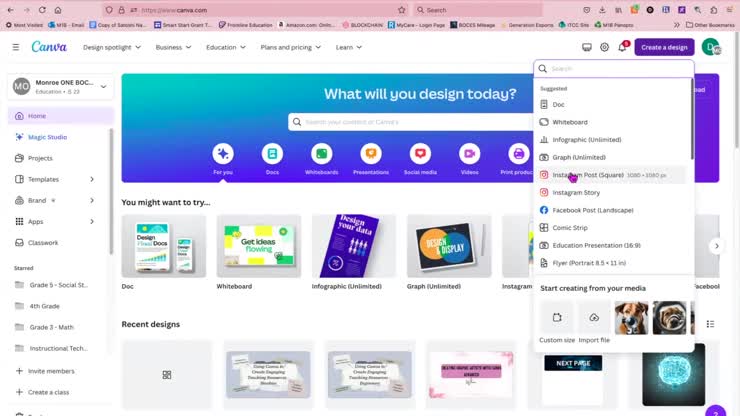Switch recent designs to list view
Image resolution: width=740 pixels, height=416 pixels.
tap(710, 324)
